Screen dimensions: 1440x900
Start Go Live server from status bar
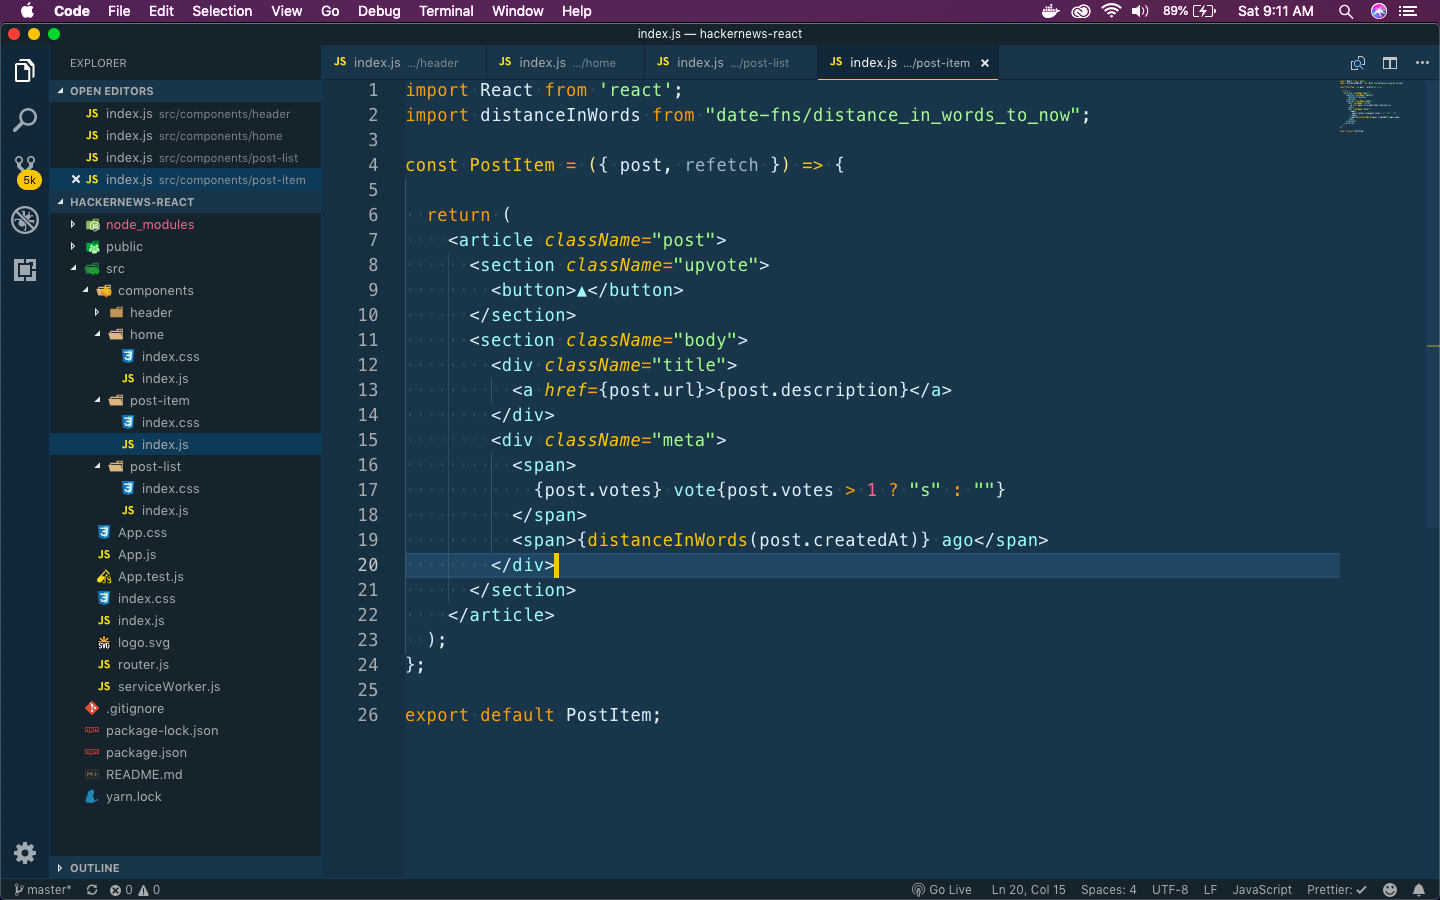point(942,890)
